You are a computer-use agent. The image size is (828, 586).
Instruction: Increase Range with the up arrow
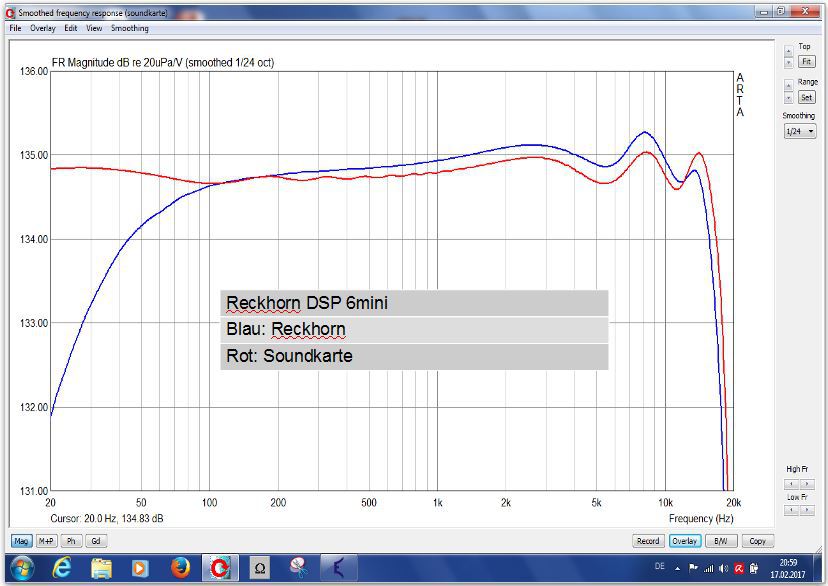[x=788, y=86]
